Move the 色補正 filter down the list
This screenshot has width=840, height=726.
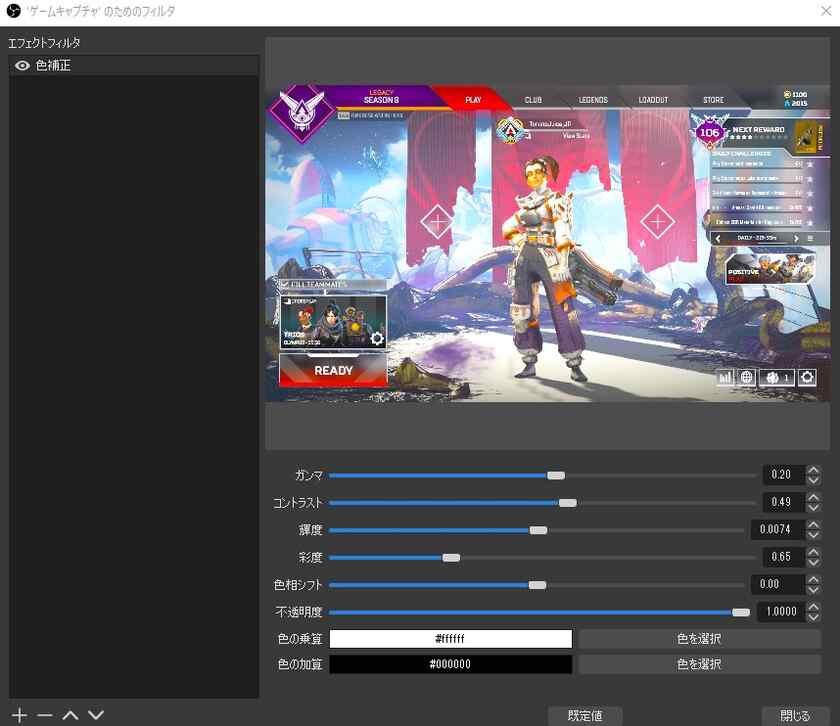click(95, 715)
